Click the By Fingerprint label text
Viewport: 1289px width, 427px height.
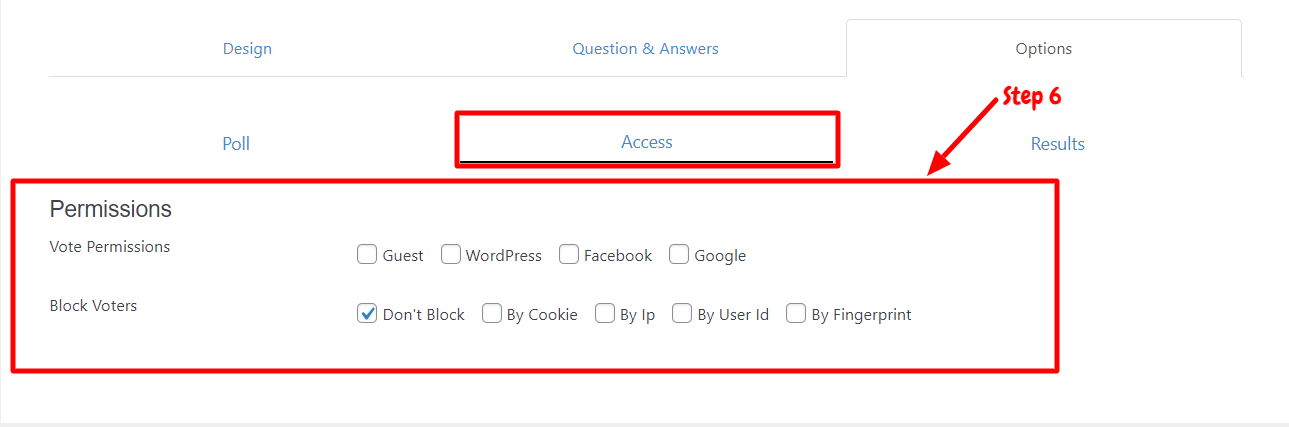point(861,315)
